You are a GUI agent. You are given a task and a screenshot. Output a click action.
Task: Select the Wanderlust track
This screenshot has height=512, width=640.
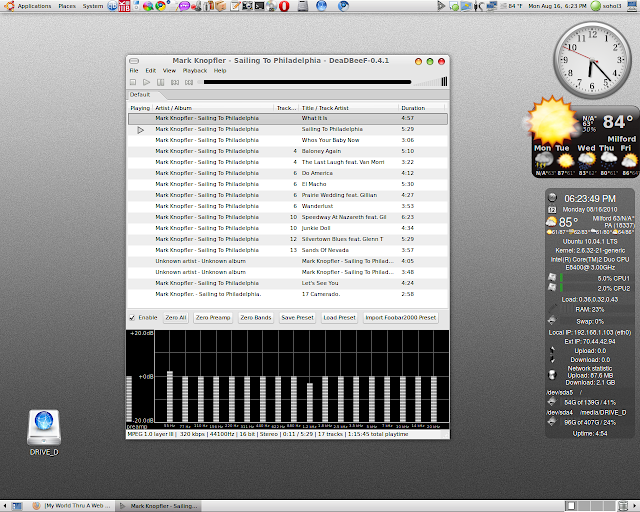click(x=288, y=206)
